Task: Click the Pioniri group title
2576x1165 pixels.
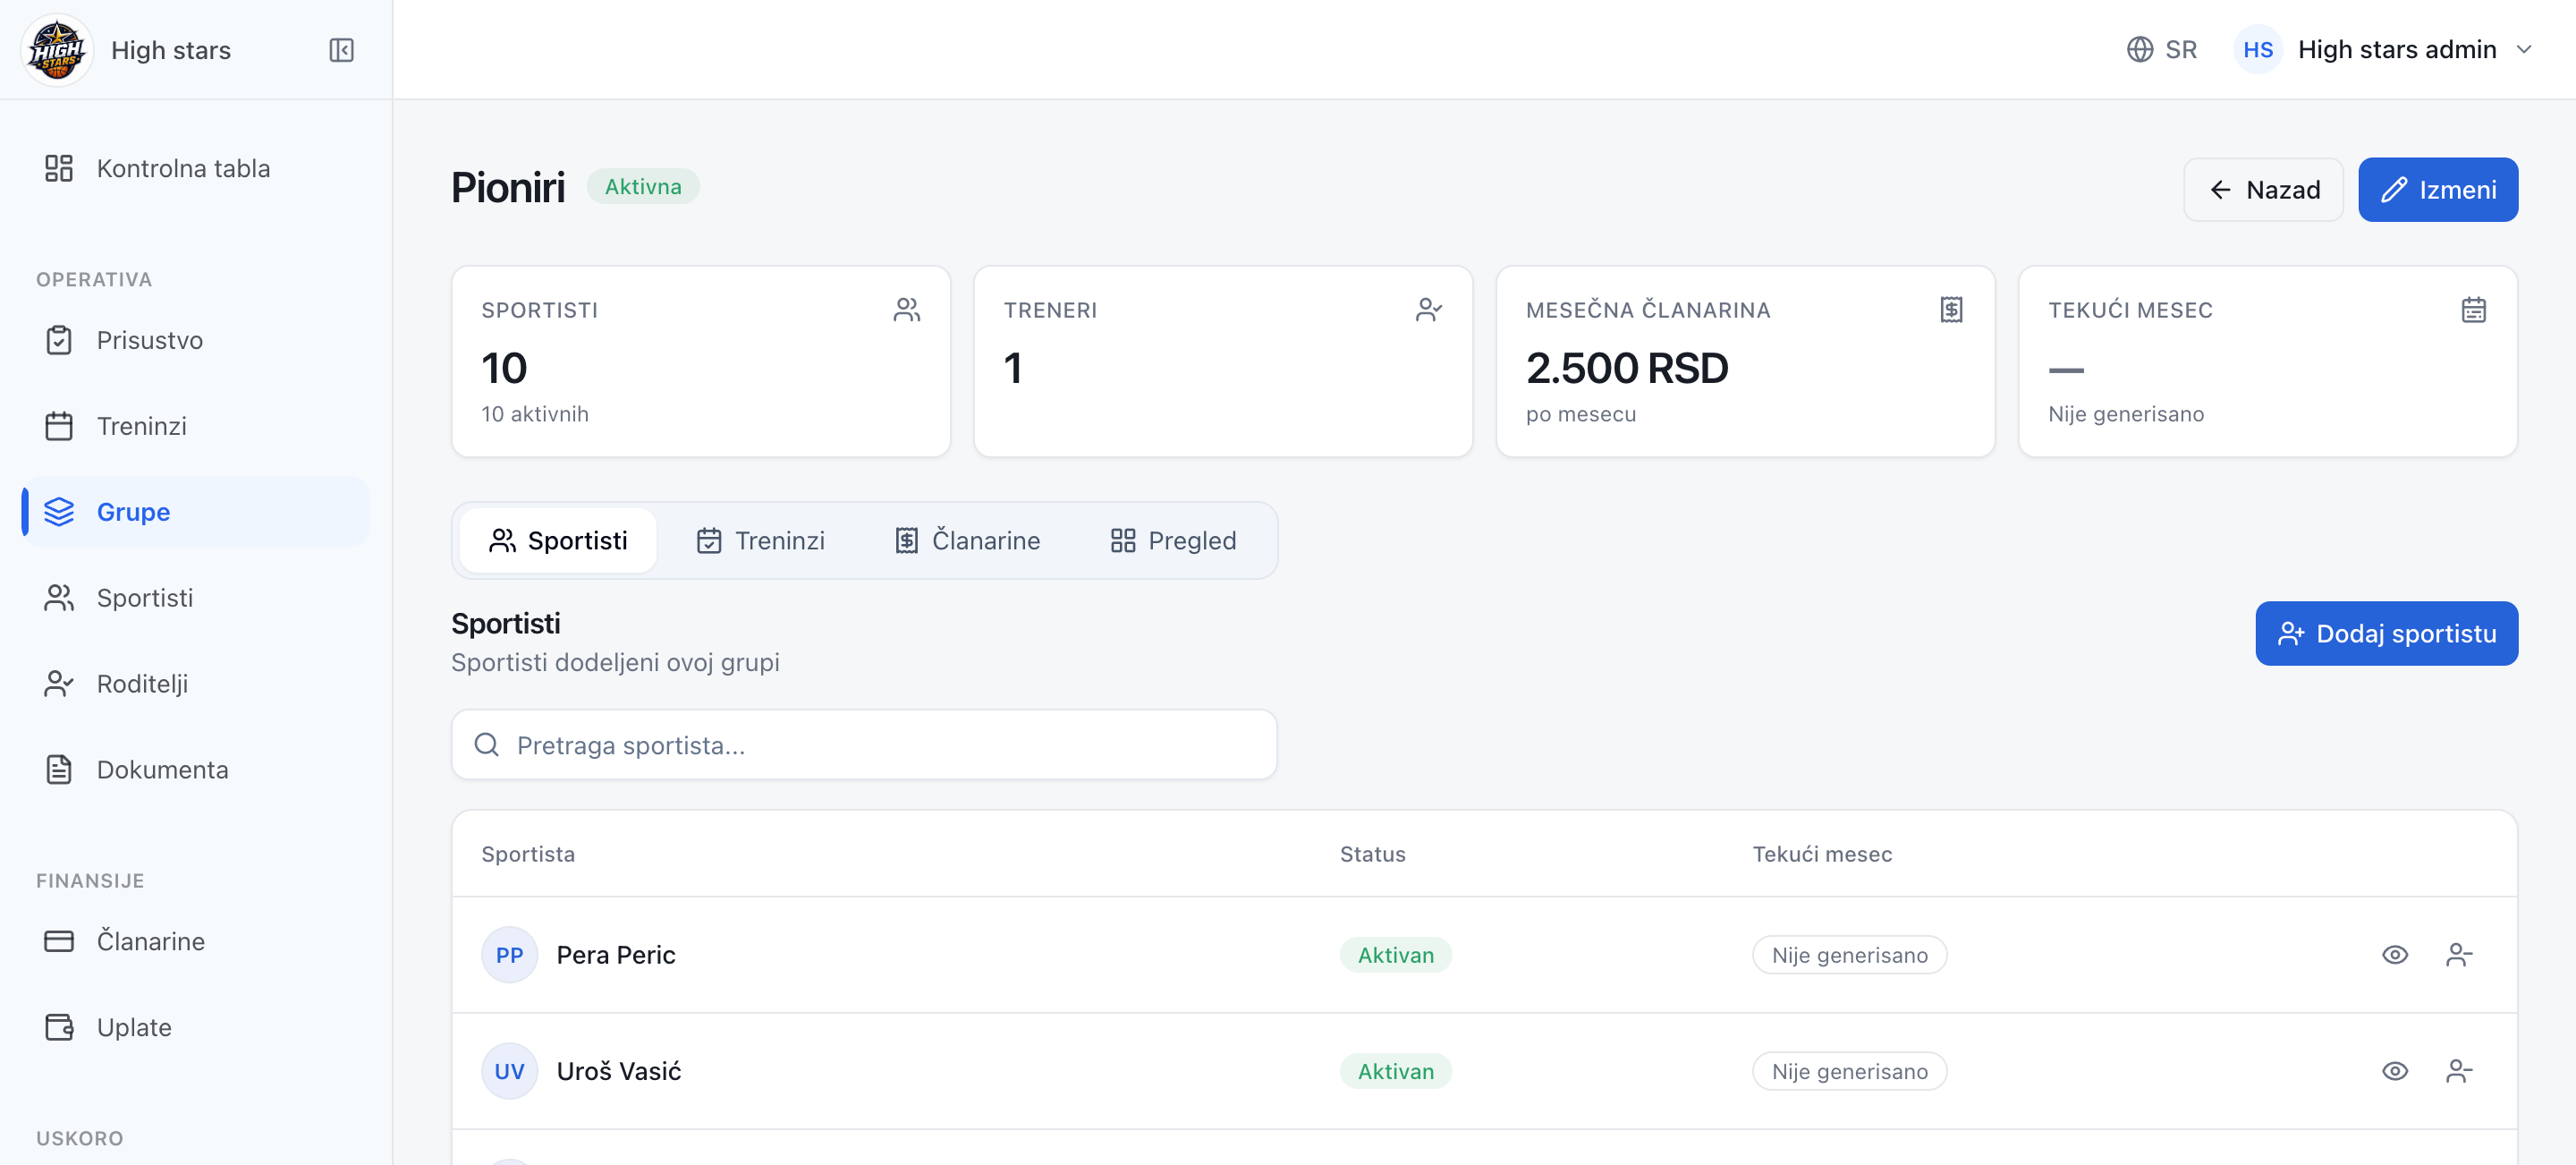Action: (x=508, y=187)
